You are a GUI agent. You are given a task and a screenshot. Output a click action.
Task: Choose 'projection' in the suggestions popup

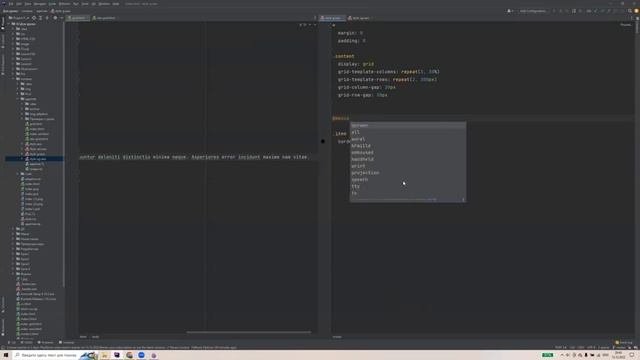[407, 173]
